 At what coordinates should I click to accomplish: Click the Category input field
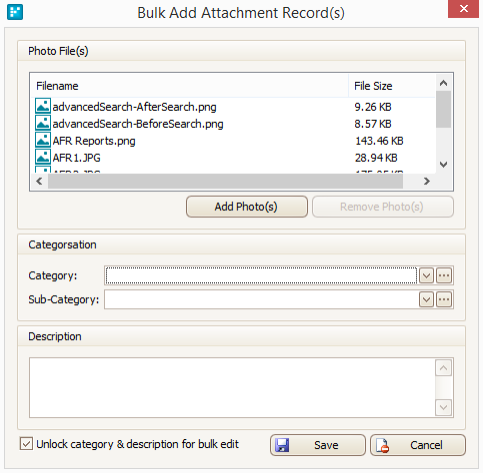pos(261,276)
